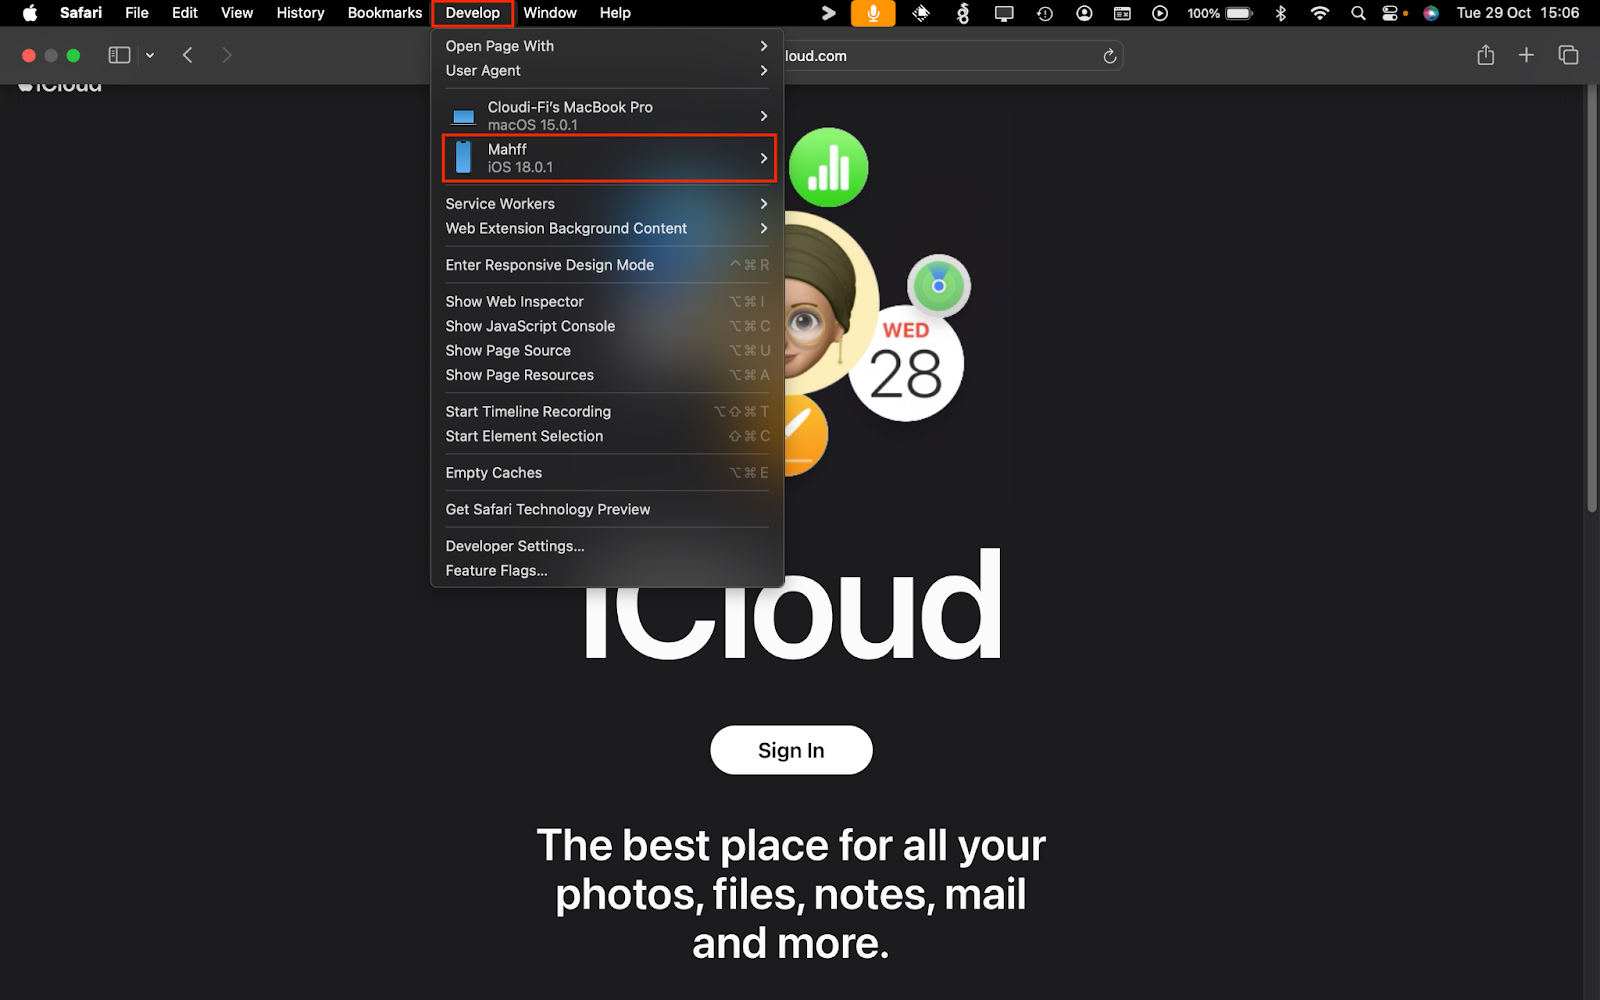1600x1000 pixels.
Task: Click the screen mirroring menu bar icon
Action: click(x=1002, y=13)
